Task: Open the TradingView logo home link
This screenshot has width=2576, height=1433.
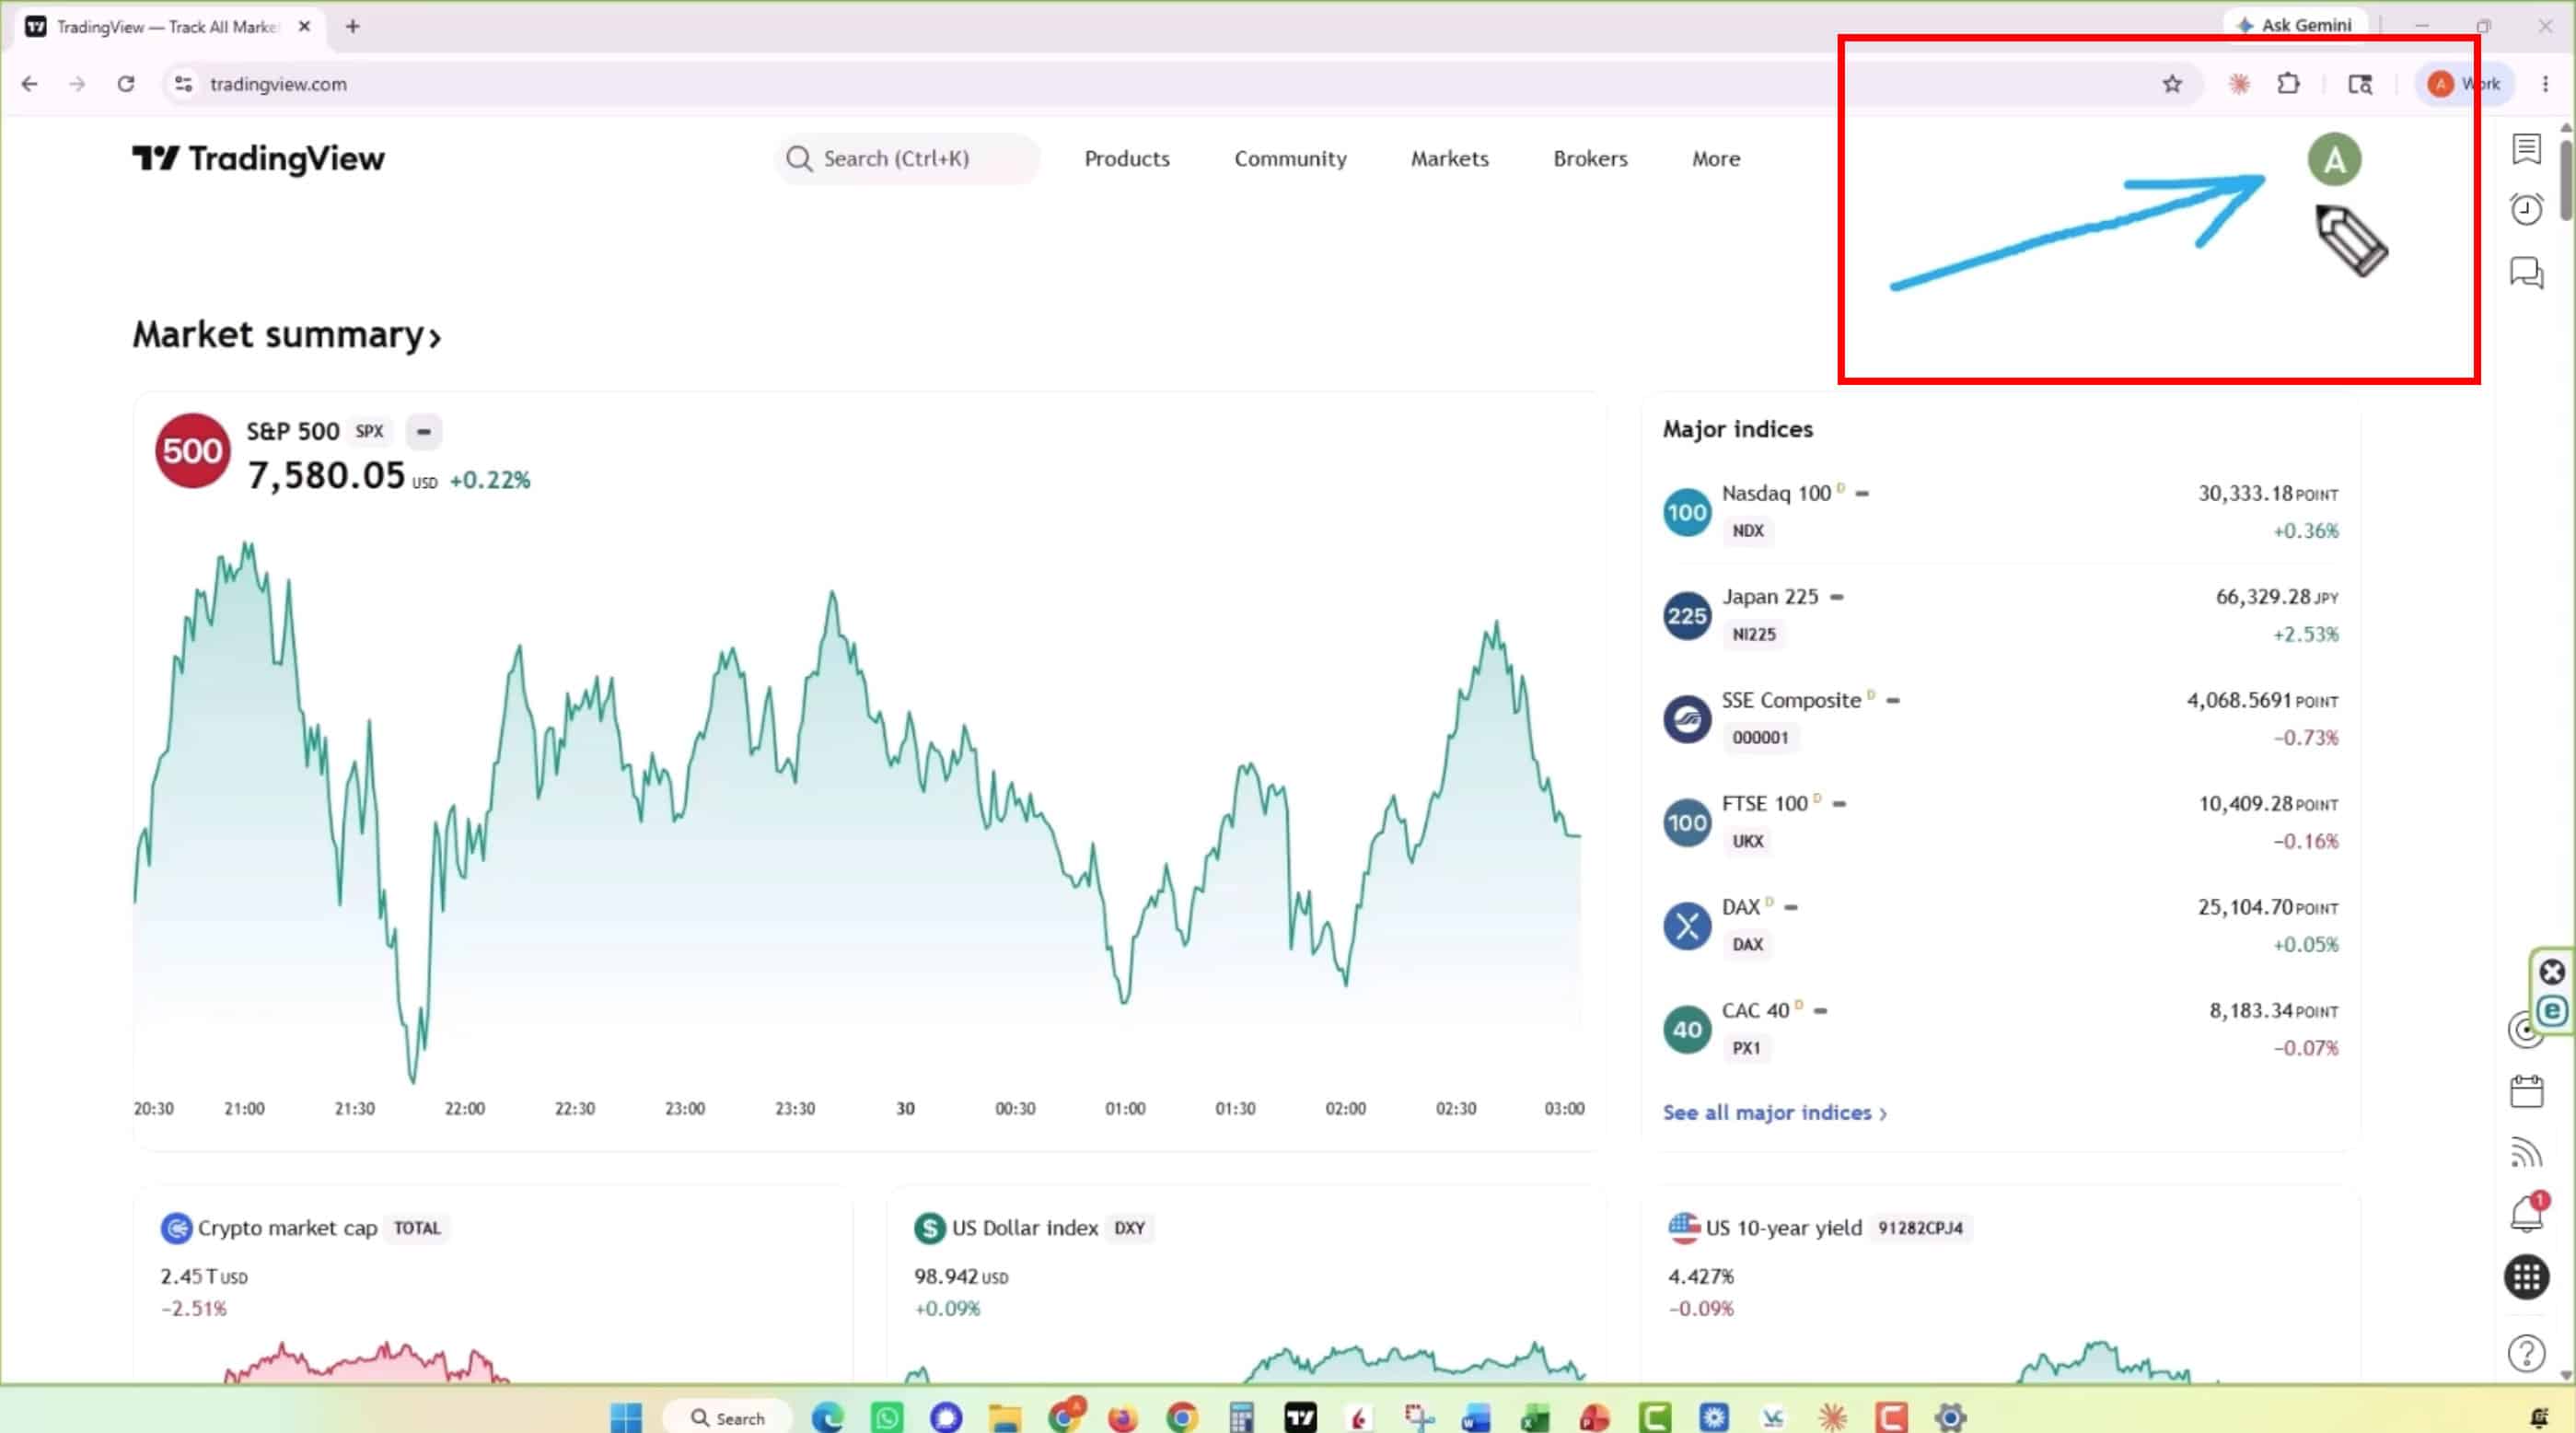Action: [258, 159]
